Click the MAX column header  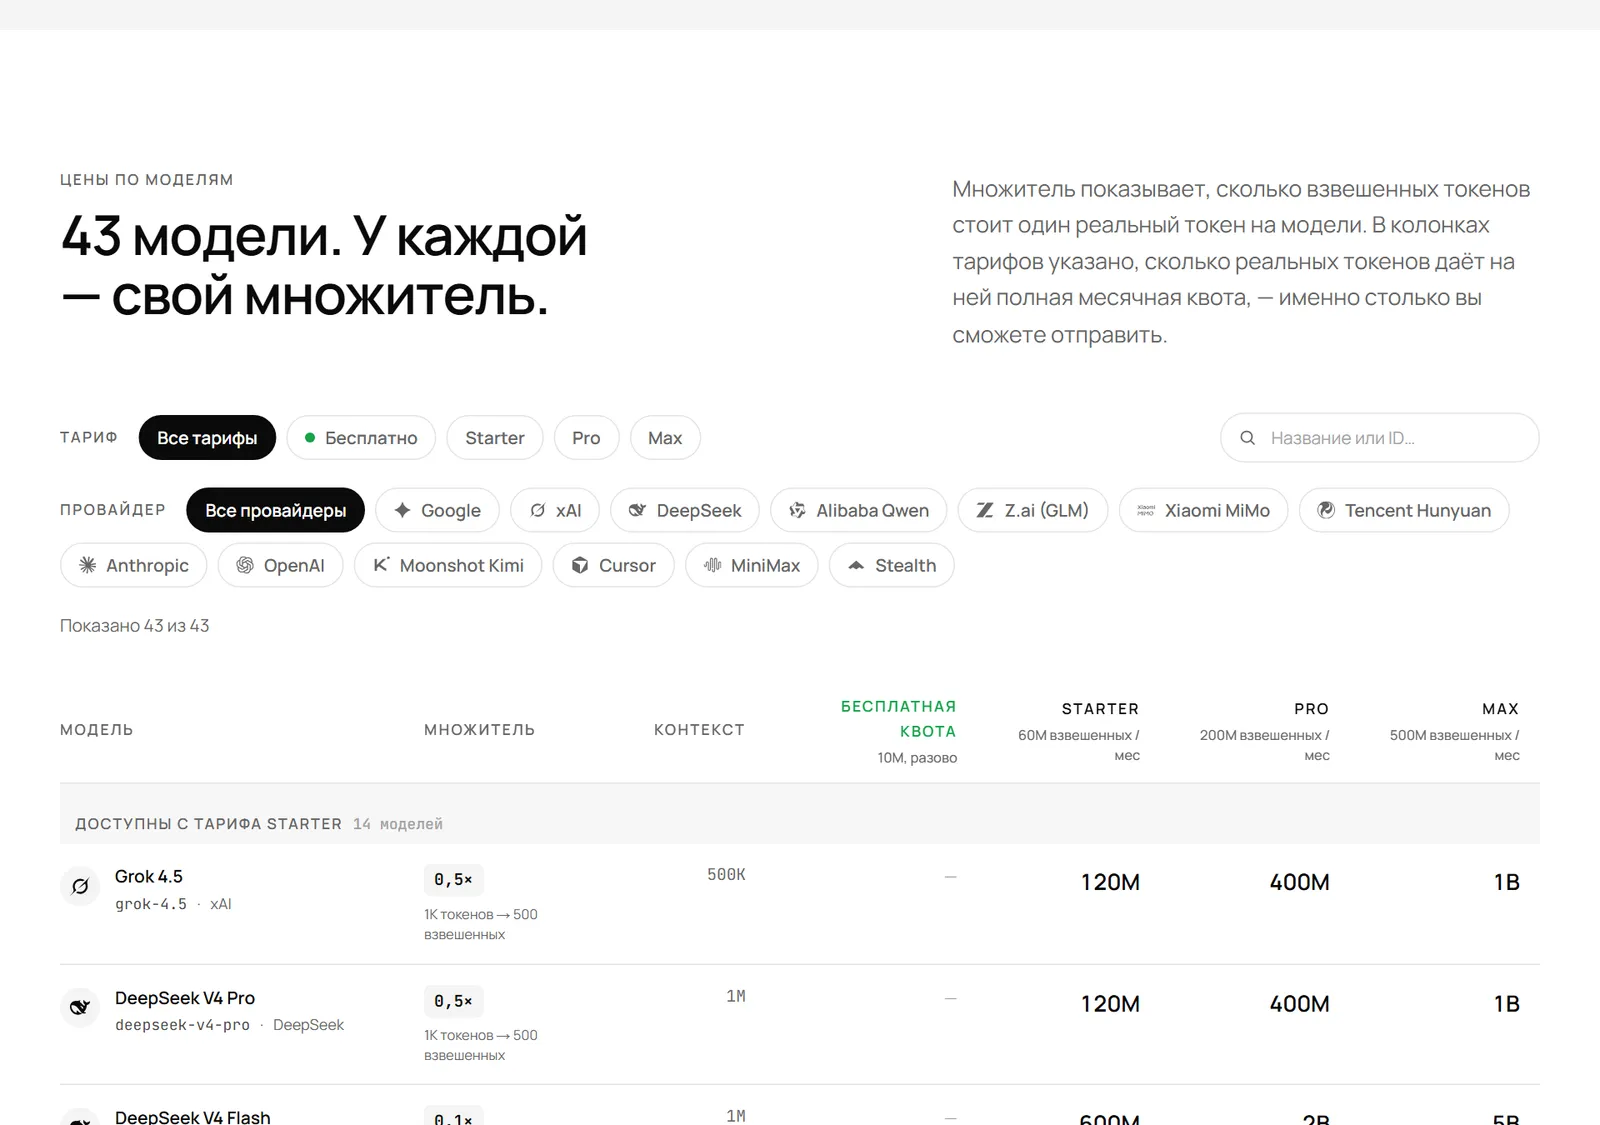(1500, 709)
